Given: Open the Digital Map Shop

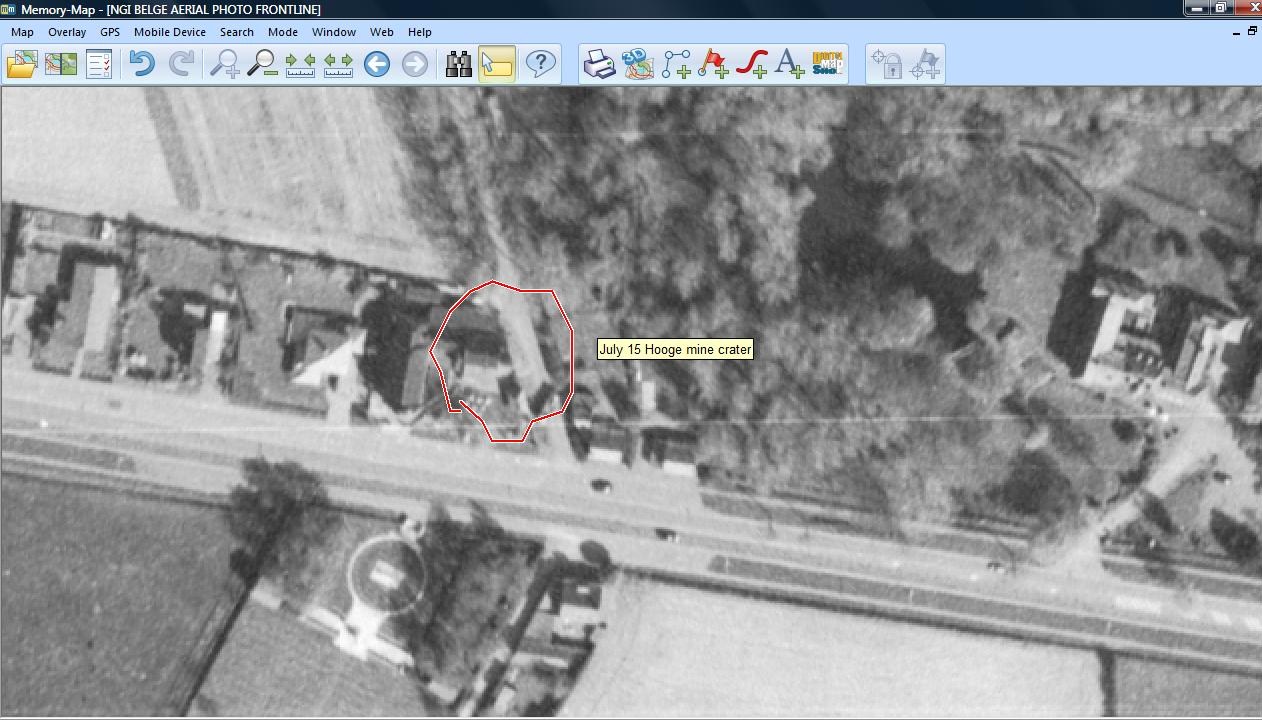Looking at the screenshot, I should point(828,64).
